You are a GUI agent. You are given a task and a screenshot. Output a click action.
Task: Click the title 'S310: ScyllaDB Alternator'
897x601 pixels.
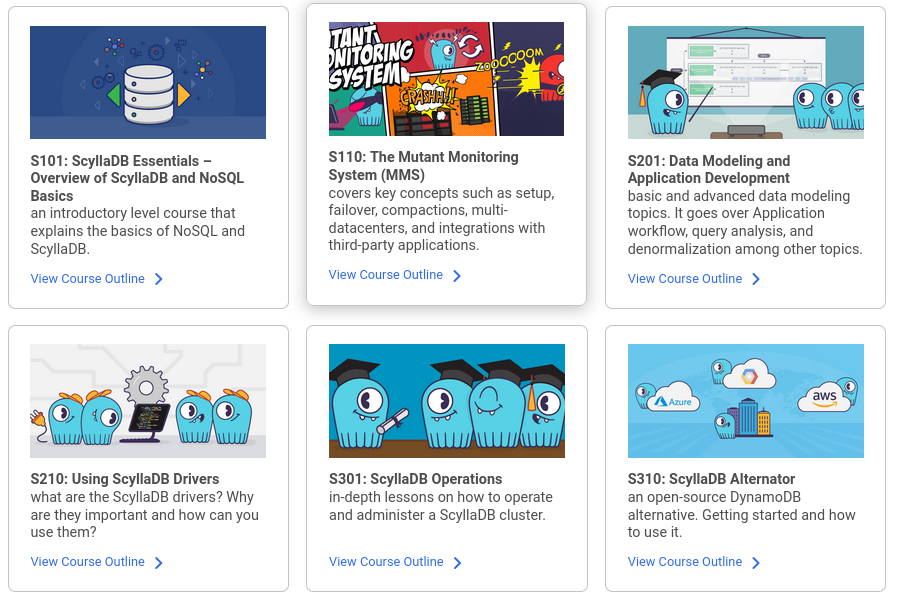point(711,479)
